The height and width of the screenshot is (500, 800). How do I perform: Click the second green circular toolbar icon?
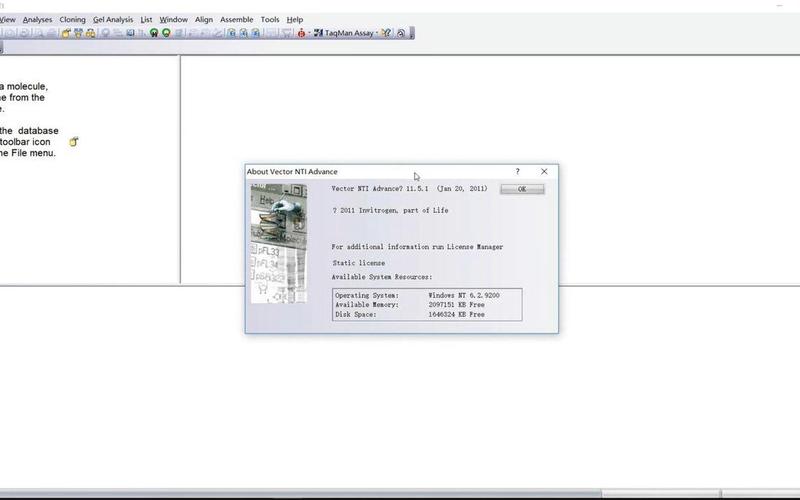click(167, 33)
